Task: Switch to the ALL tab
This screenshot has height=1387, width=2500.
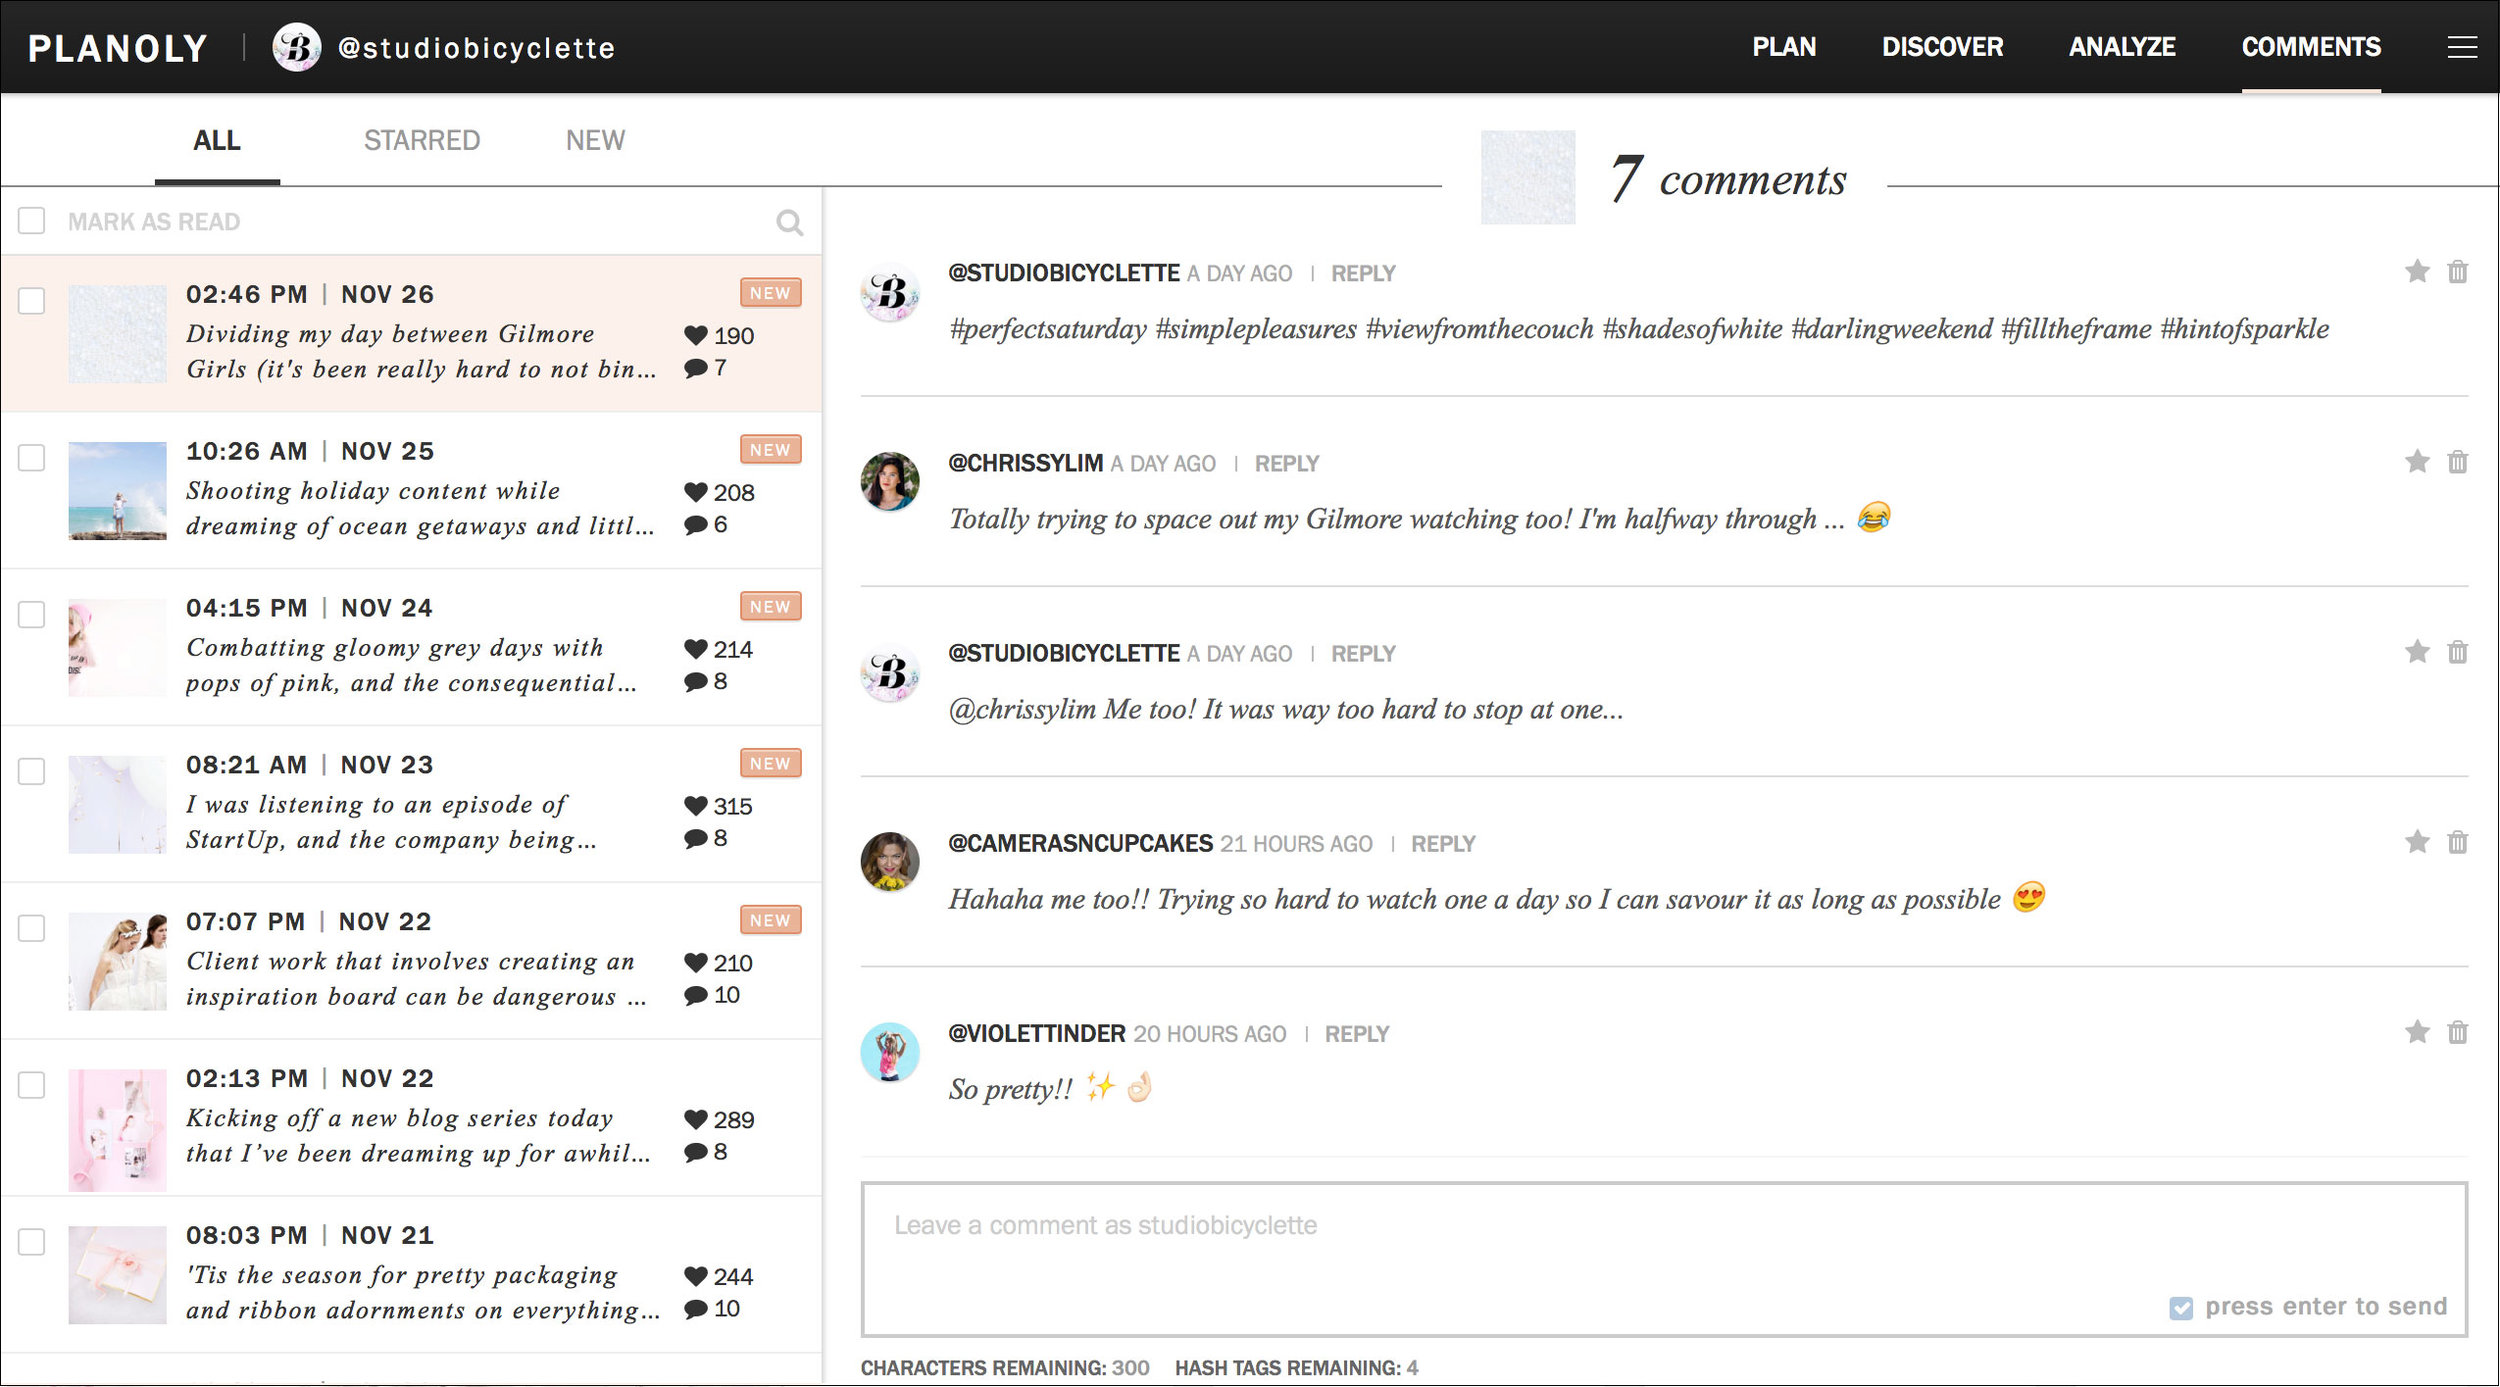Action: [x=217, y=140]
